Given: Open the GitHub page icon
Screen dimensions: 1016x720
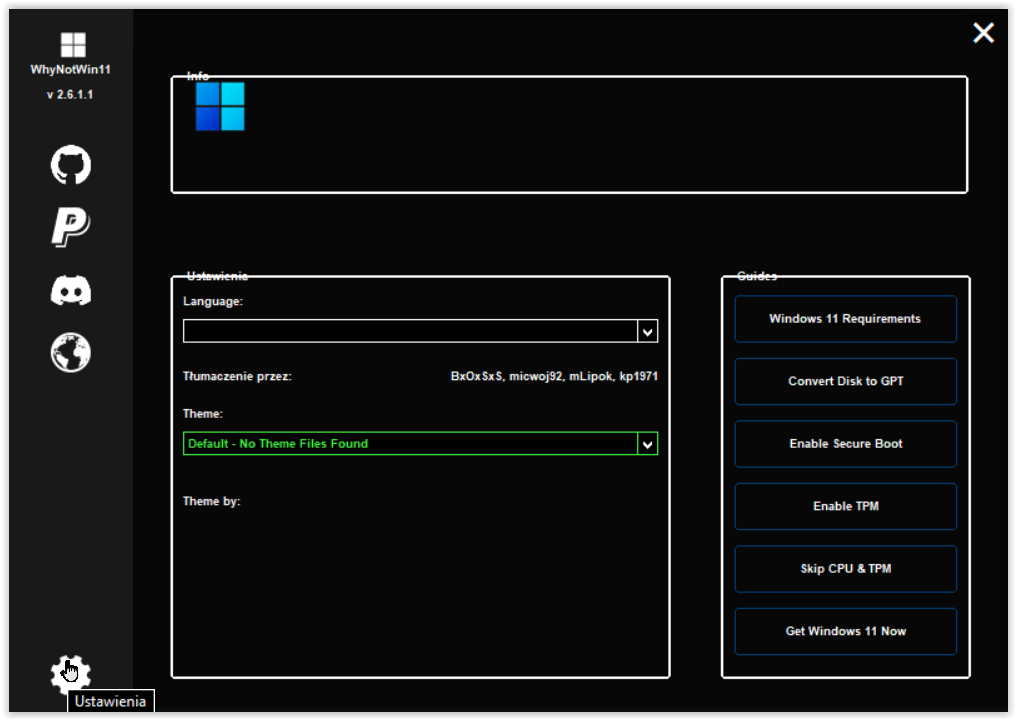Looking at the screenshot, I should [x=71, y=165].
